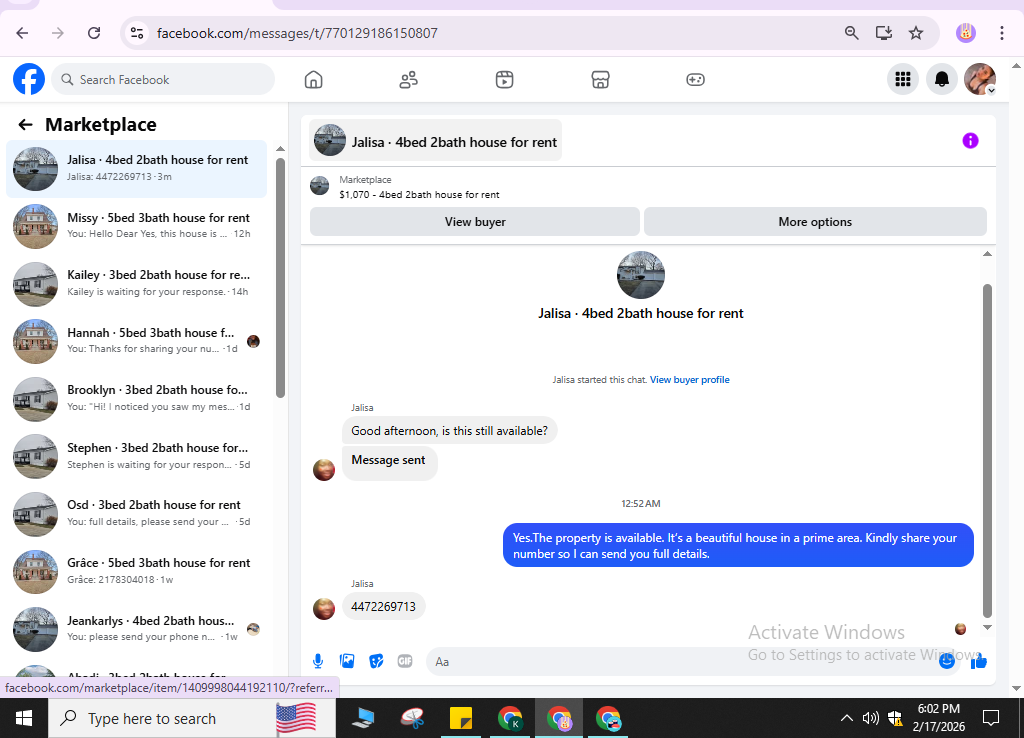The height and width of the screenshot is (738, 1024).
Task: Open the Windows Start button
Action: 24,718
